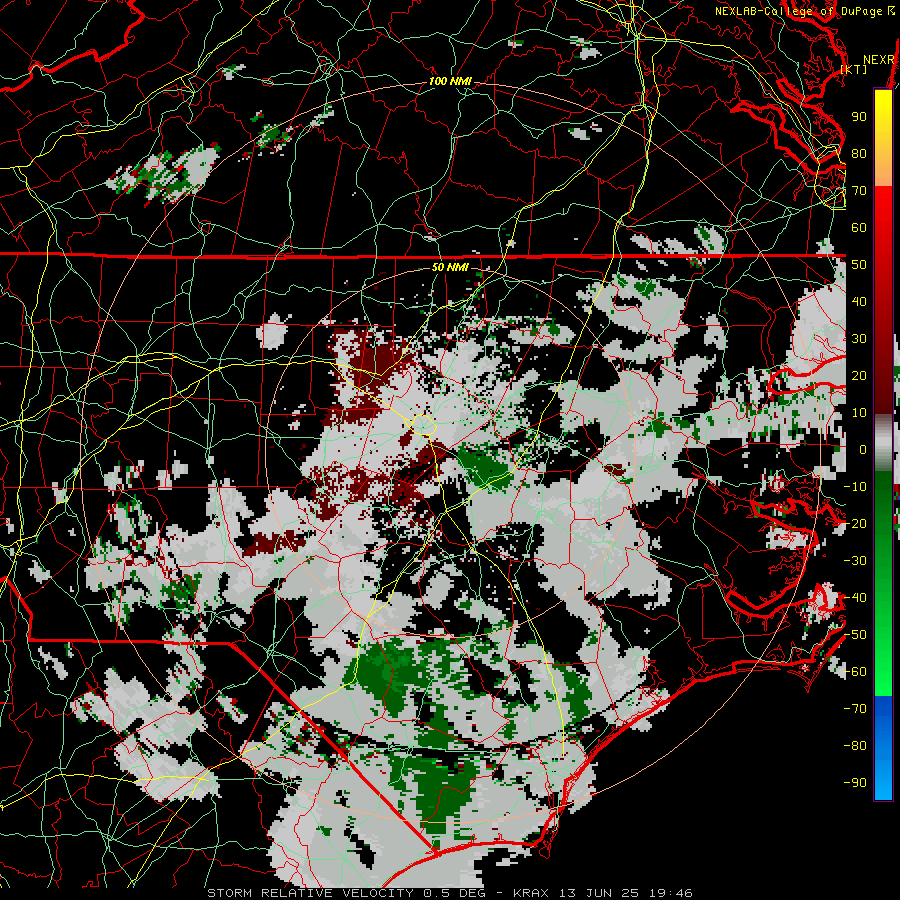Image resolution: width=900 pixels, height=900 pixels.
Task: Click the 40 value on the velocity scale
Action: 859,302
